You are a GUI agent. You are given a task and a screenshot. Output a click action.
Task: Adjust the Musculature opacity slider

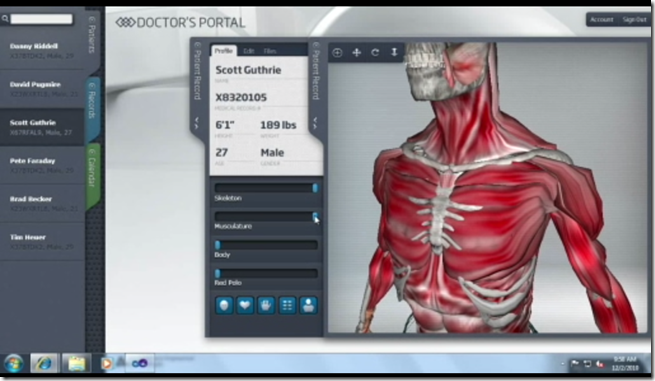coord(266,216)
